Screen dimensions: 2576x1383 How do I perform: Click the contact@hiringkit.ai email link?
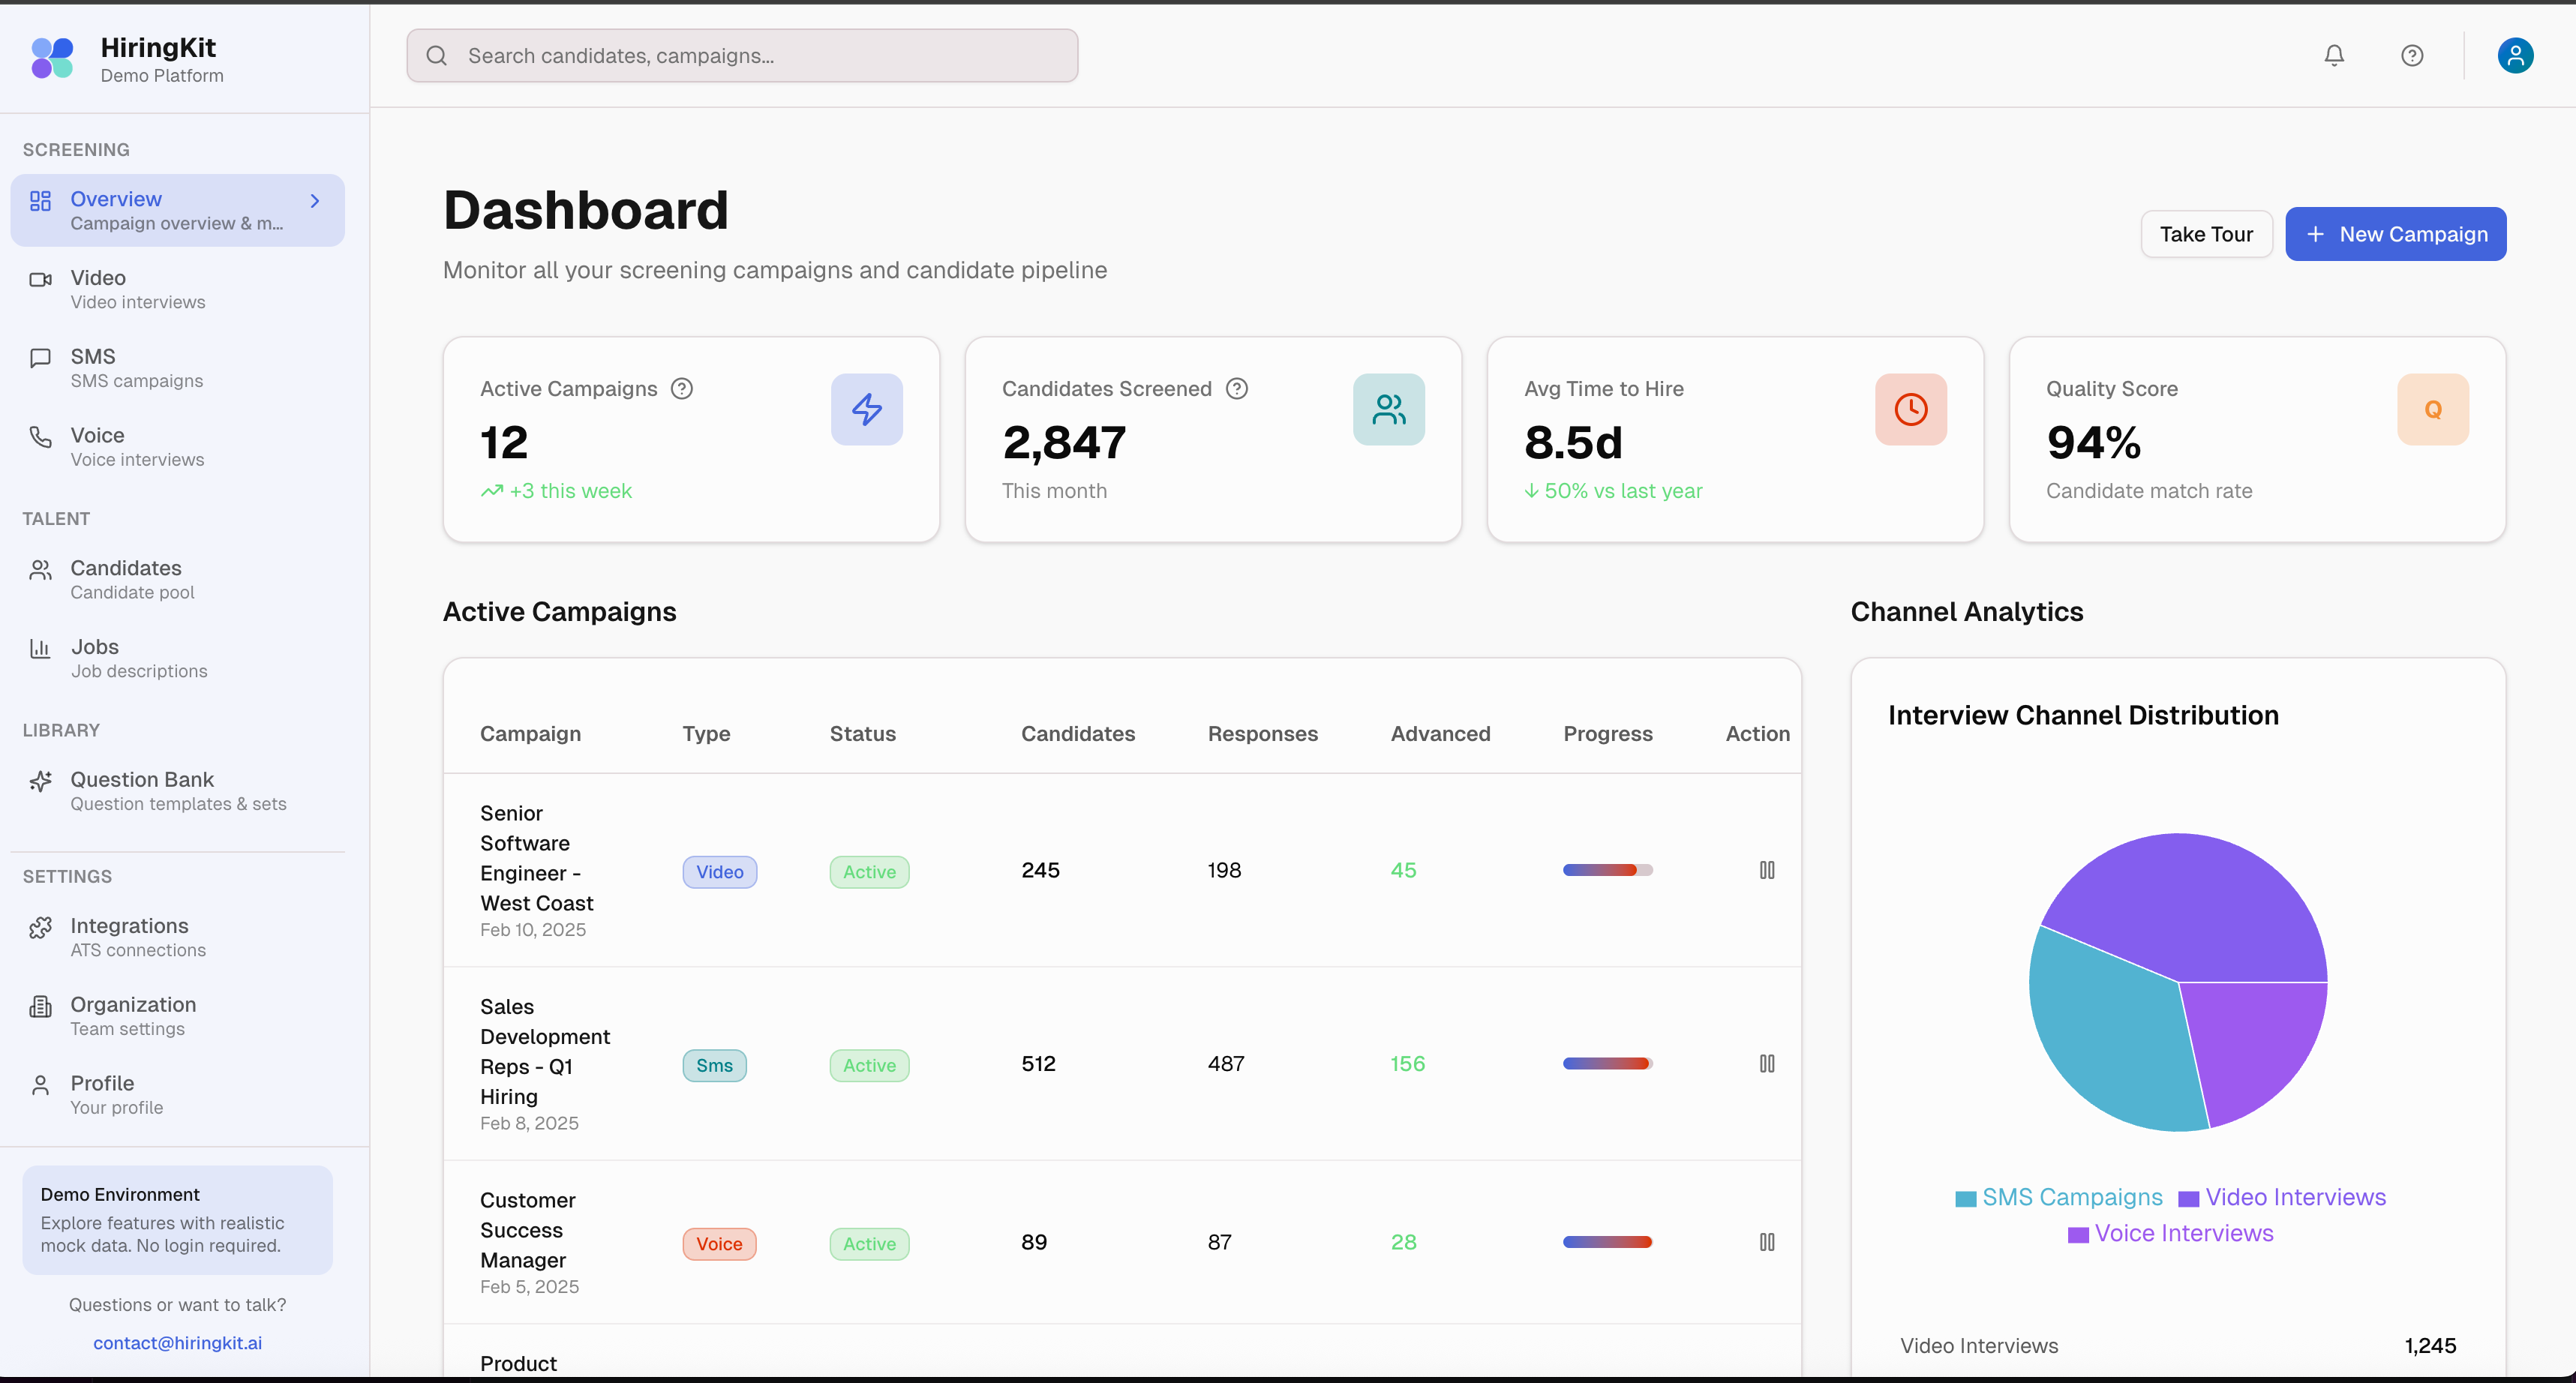(177, 1343)
